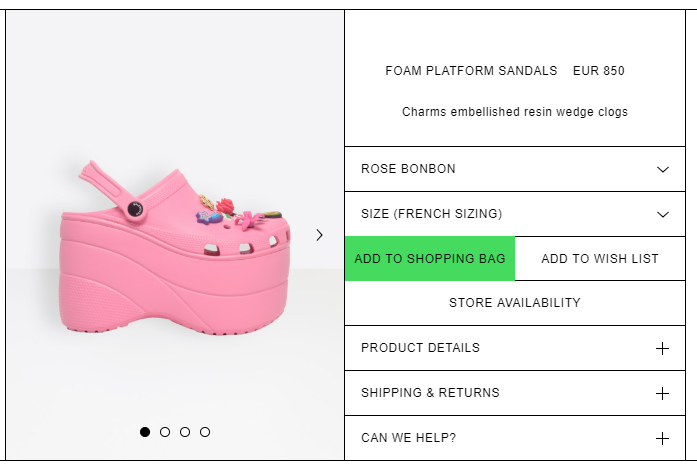Click the chevron arrow on the Size row
The image size is (697, 475).
[x=663, y=214]
